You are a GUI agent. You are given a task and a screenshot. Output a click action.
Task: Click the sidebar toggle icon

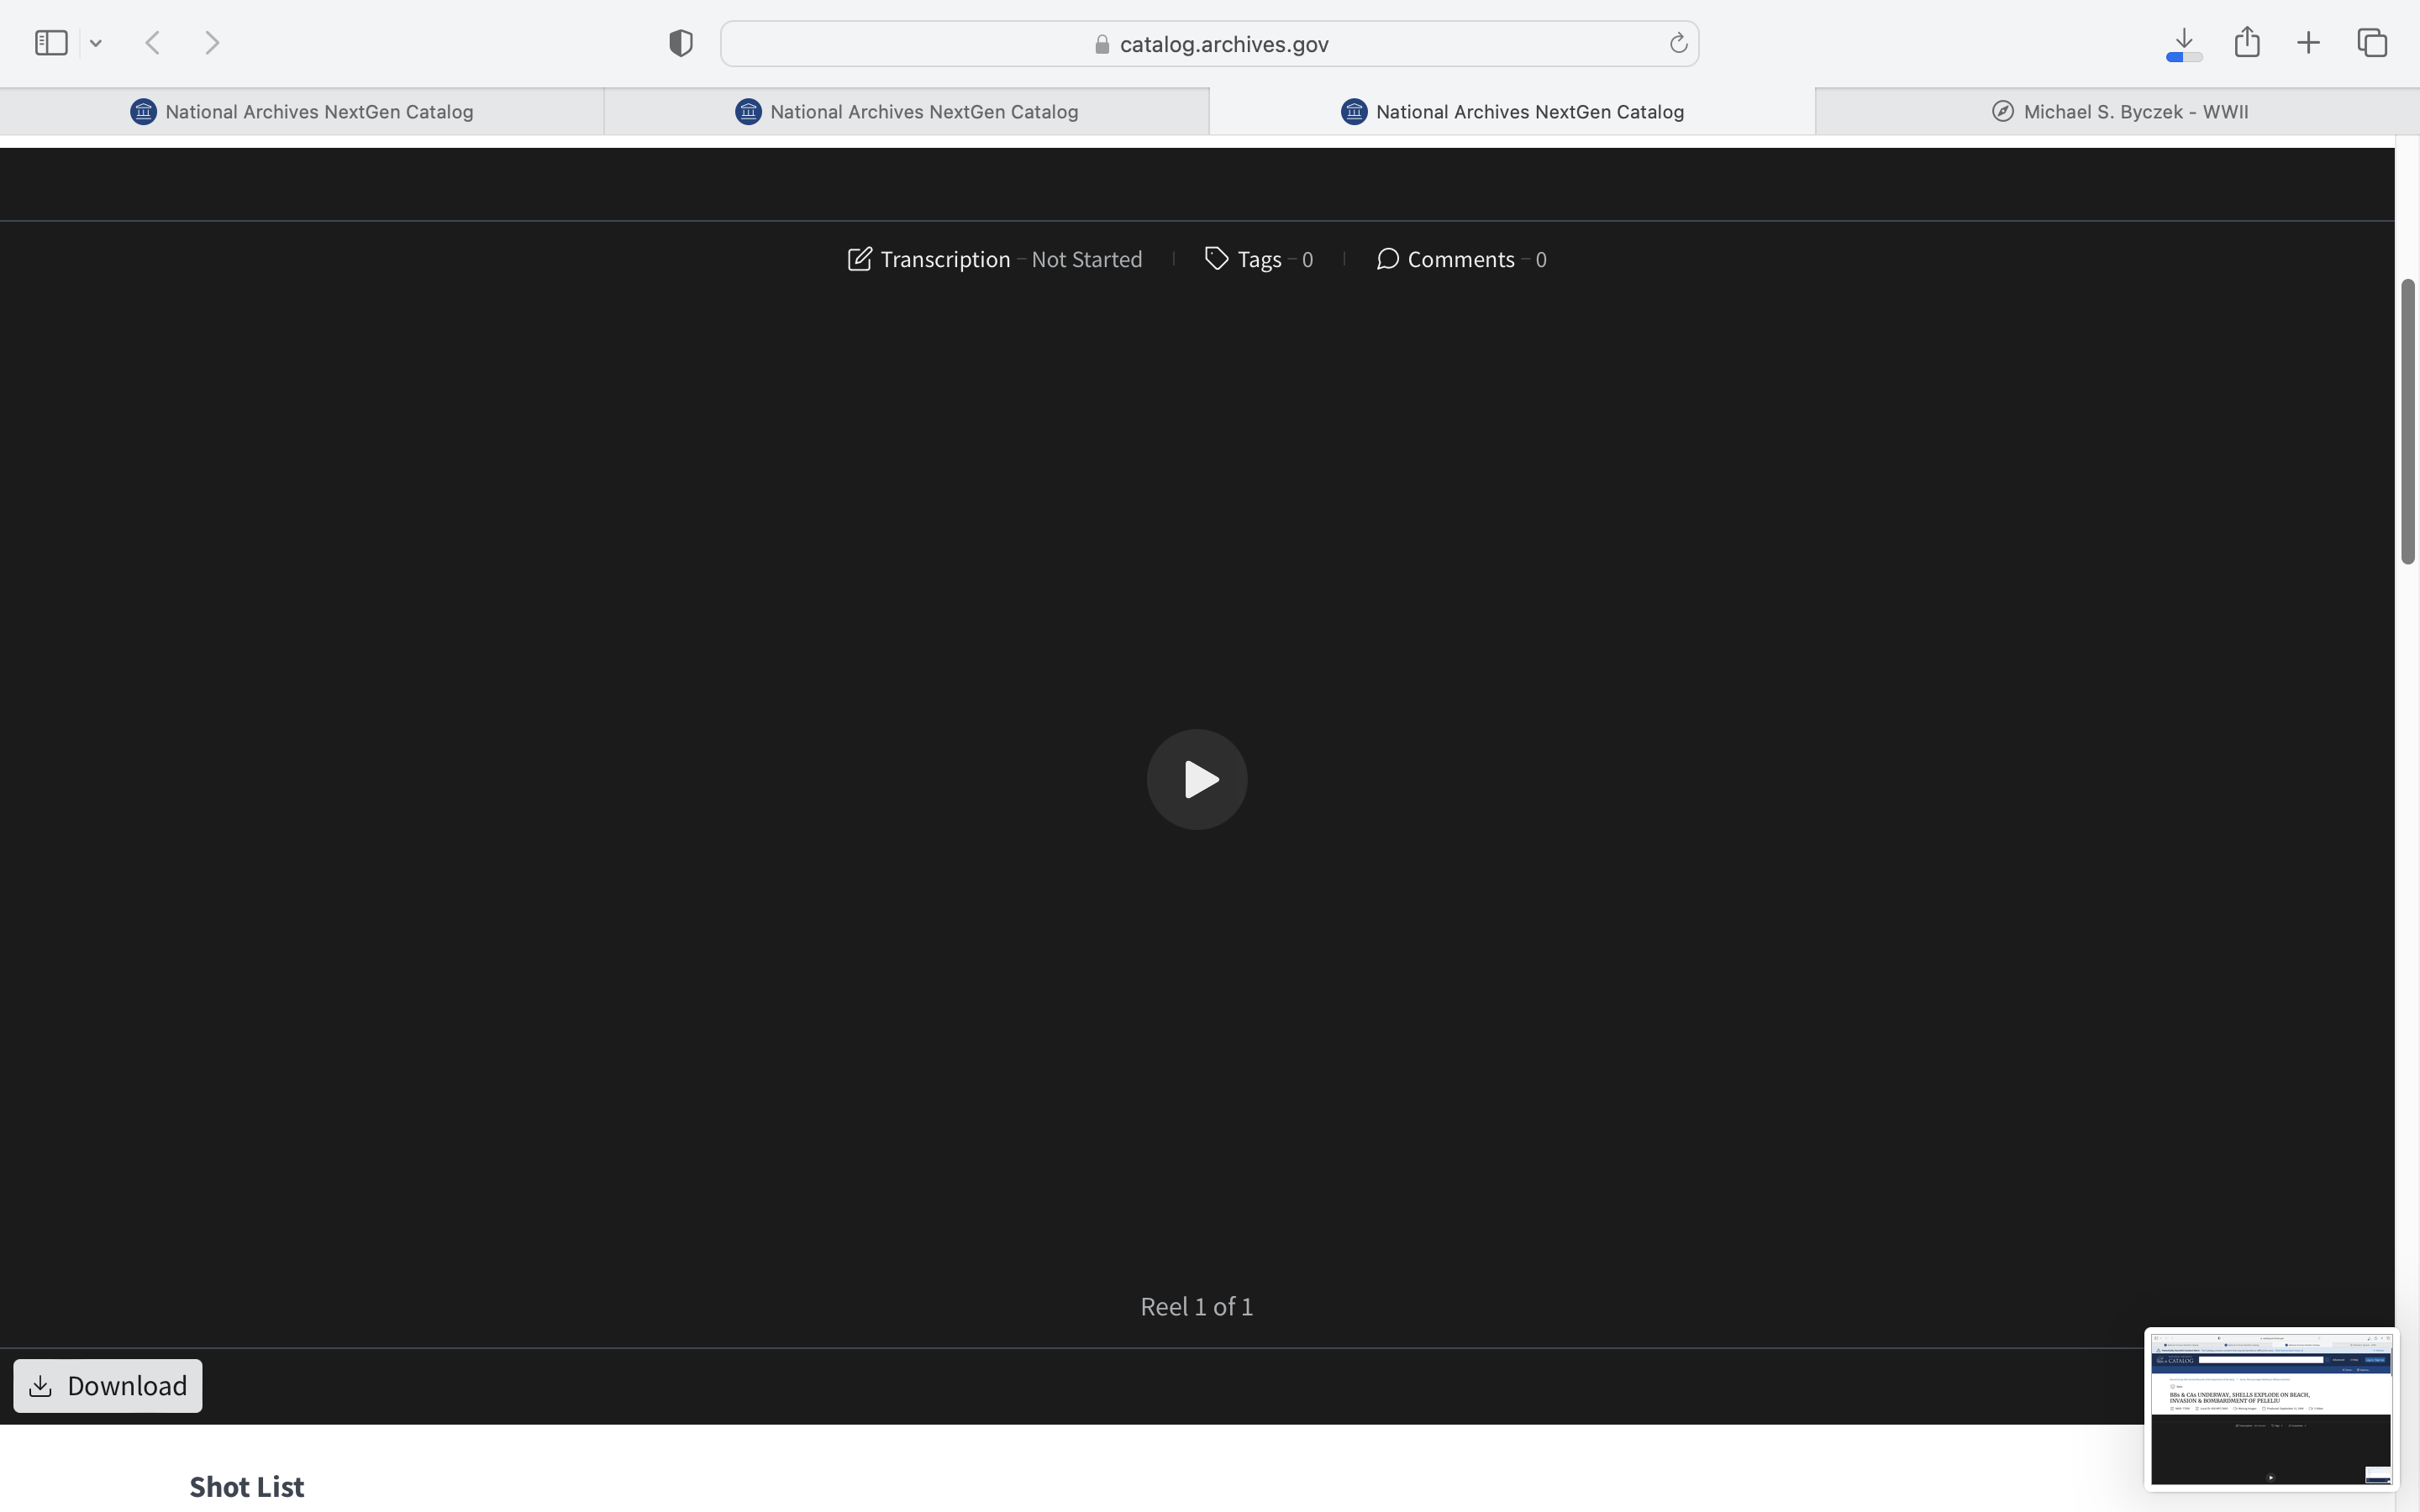pos(51,43)
